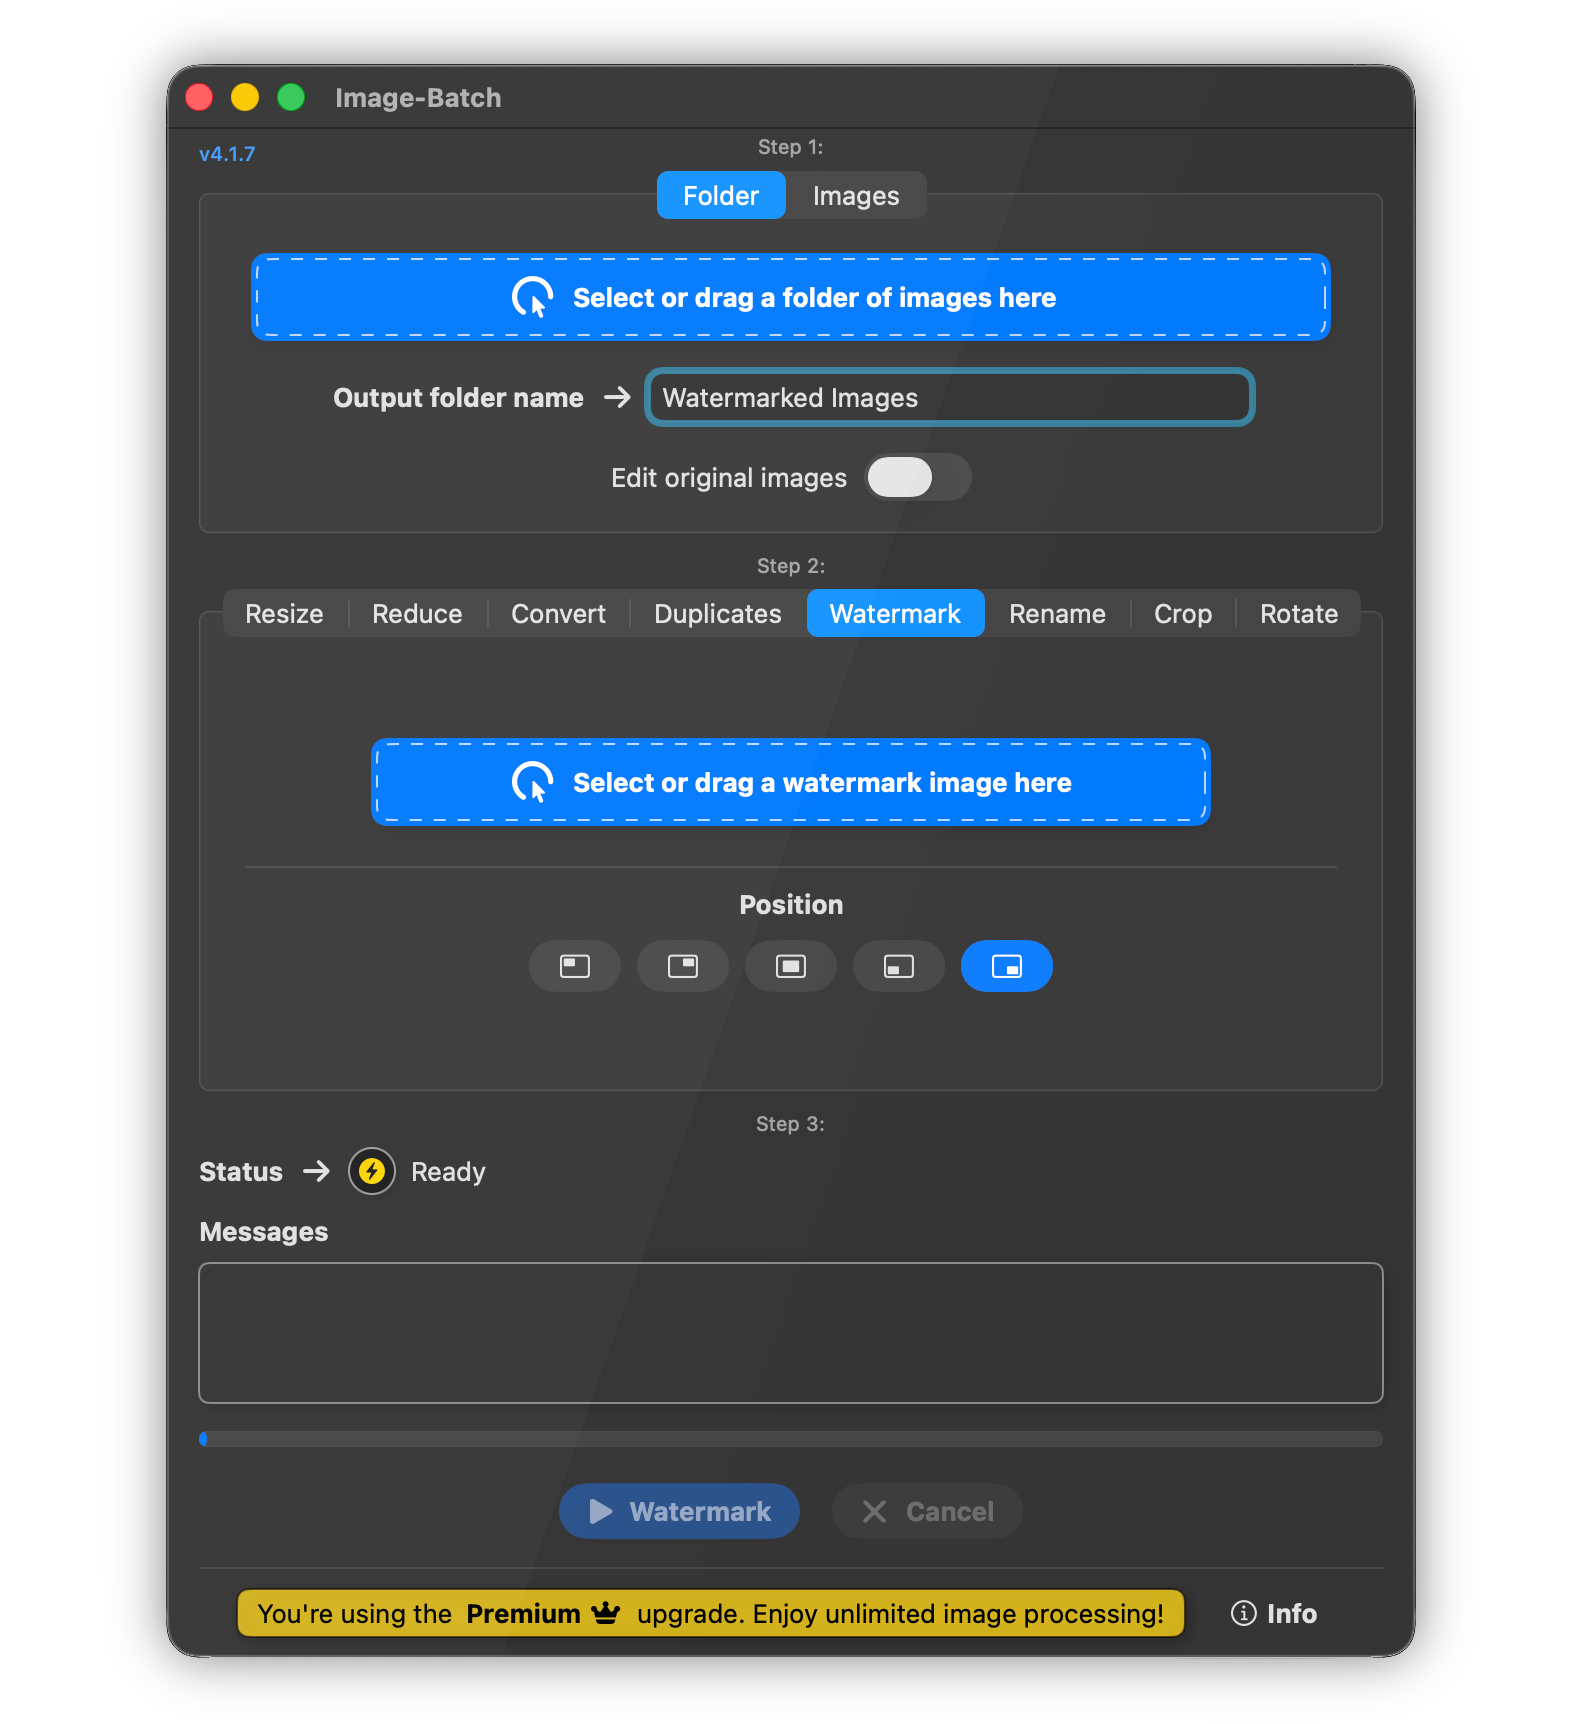Click the v4.1.7 version label

coord(227,154)
